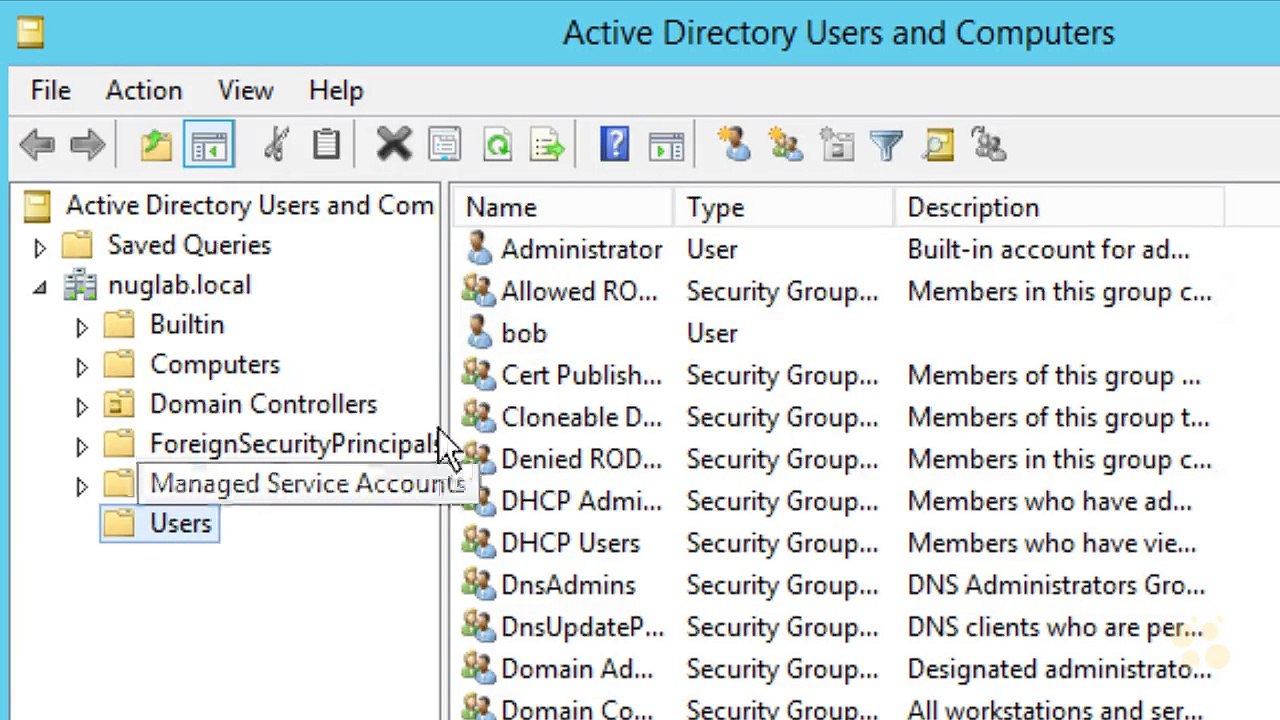Open filter options with the funnel icon
The height and width of the screenshot is (720, 1280).
pyautogui.click(x=886, y=146)
